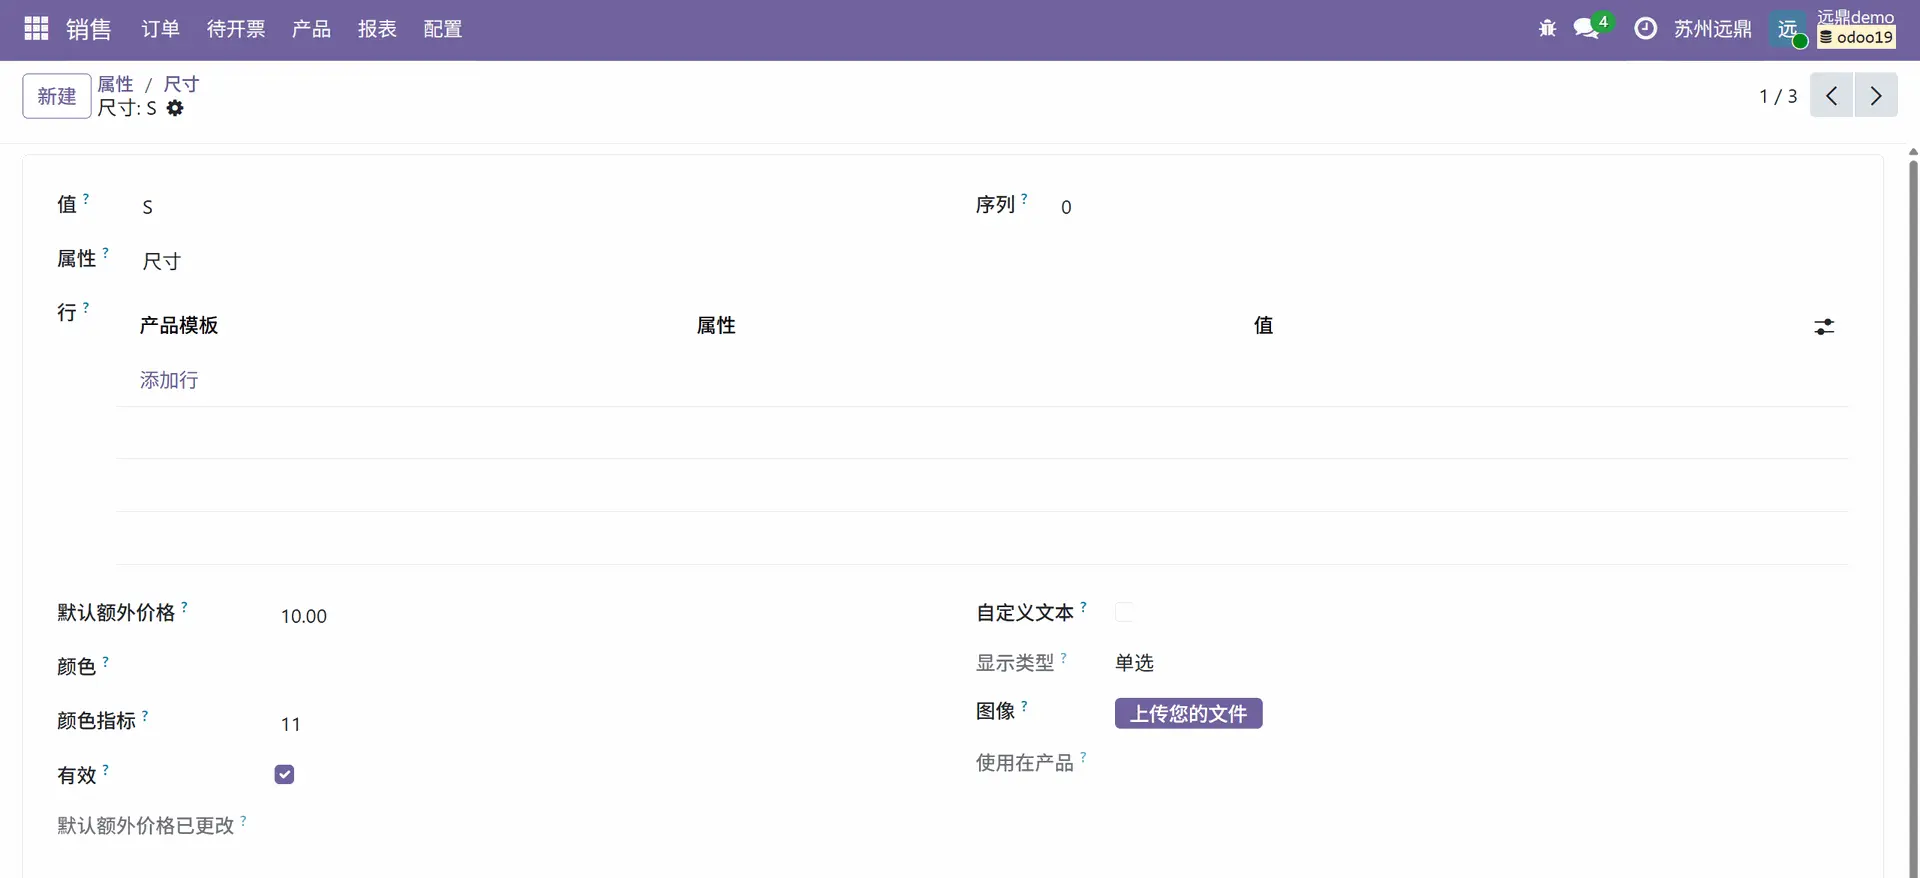
Task: Expand the 报表 dropdown menu
Action: 377,29
